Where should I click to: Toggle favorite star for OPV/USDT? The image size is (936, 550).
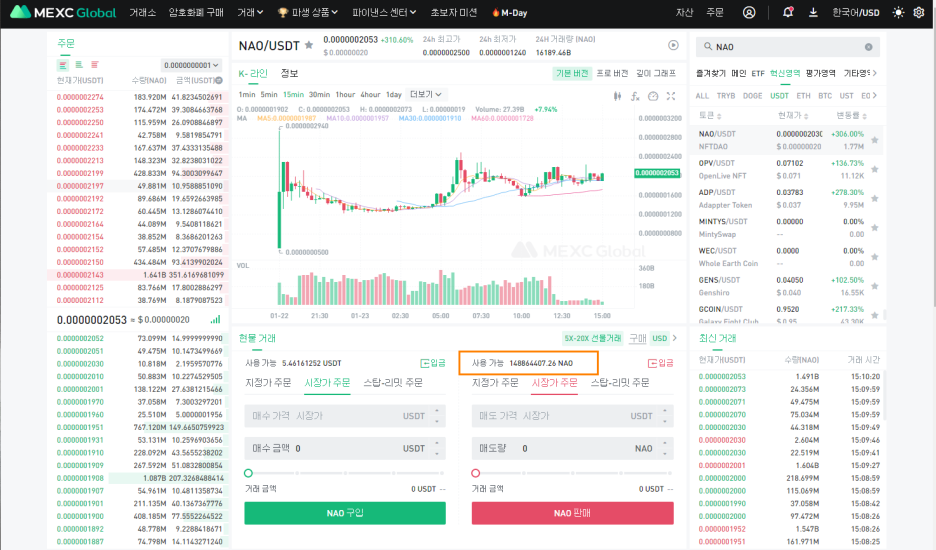click(875, 169)
